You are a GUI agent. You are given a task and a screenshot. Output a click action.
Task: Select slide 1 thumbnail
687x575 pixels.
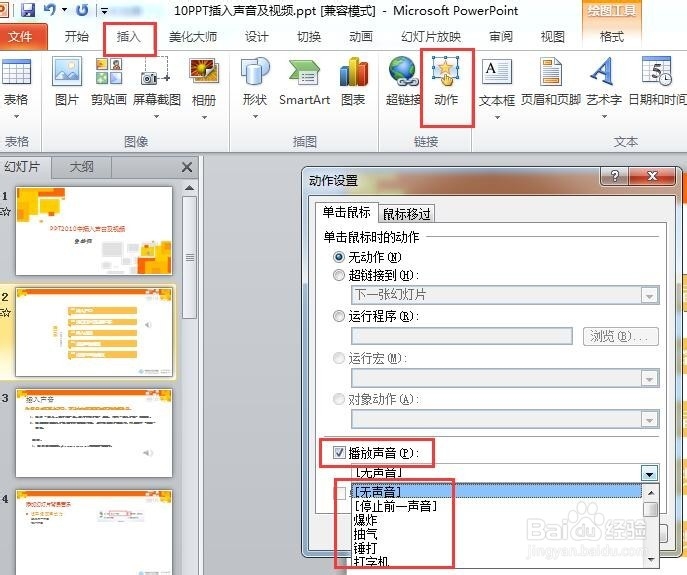(94, 231)
